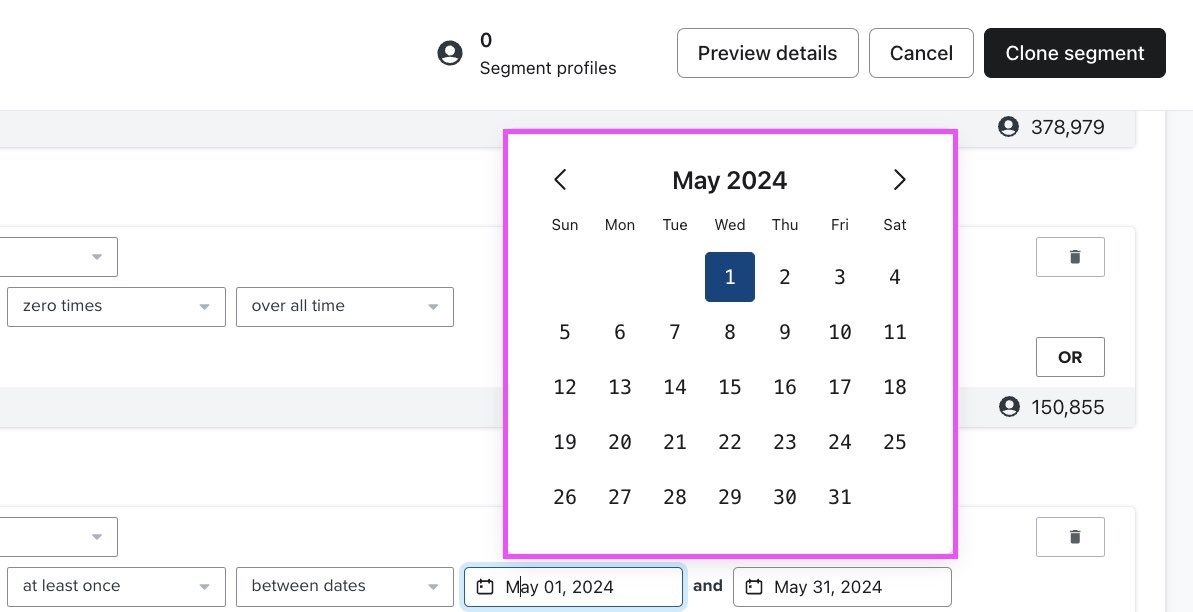Screen dimensions: 1193x612
Task: Click the 378,979 profile count
Action: click(x=1067, y=127)
